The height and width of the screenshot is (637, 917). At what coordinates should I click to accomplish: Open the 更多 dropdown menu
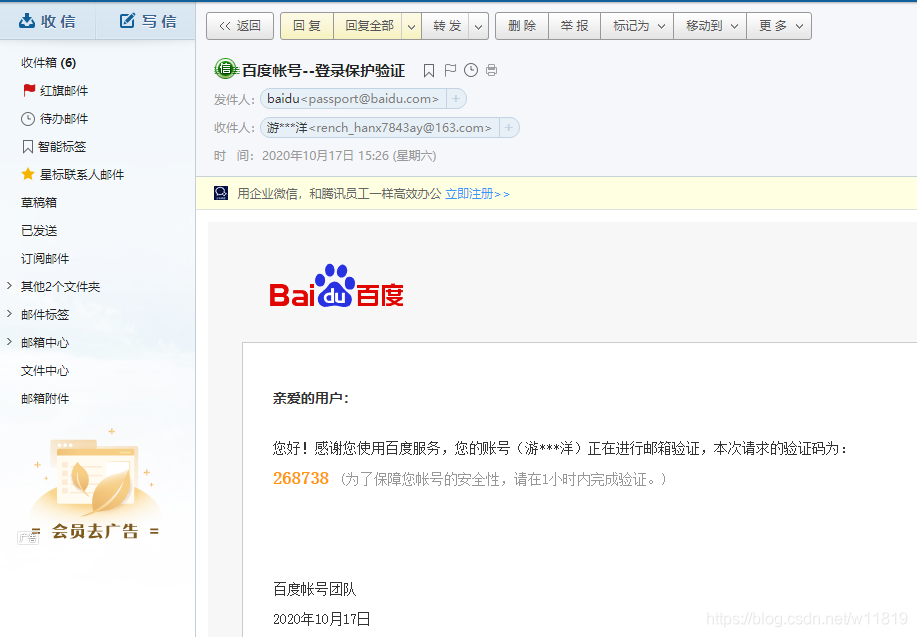(x=779, y=26)
